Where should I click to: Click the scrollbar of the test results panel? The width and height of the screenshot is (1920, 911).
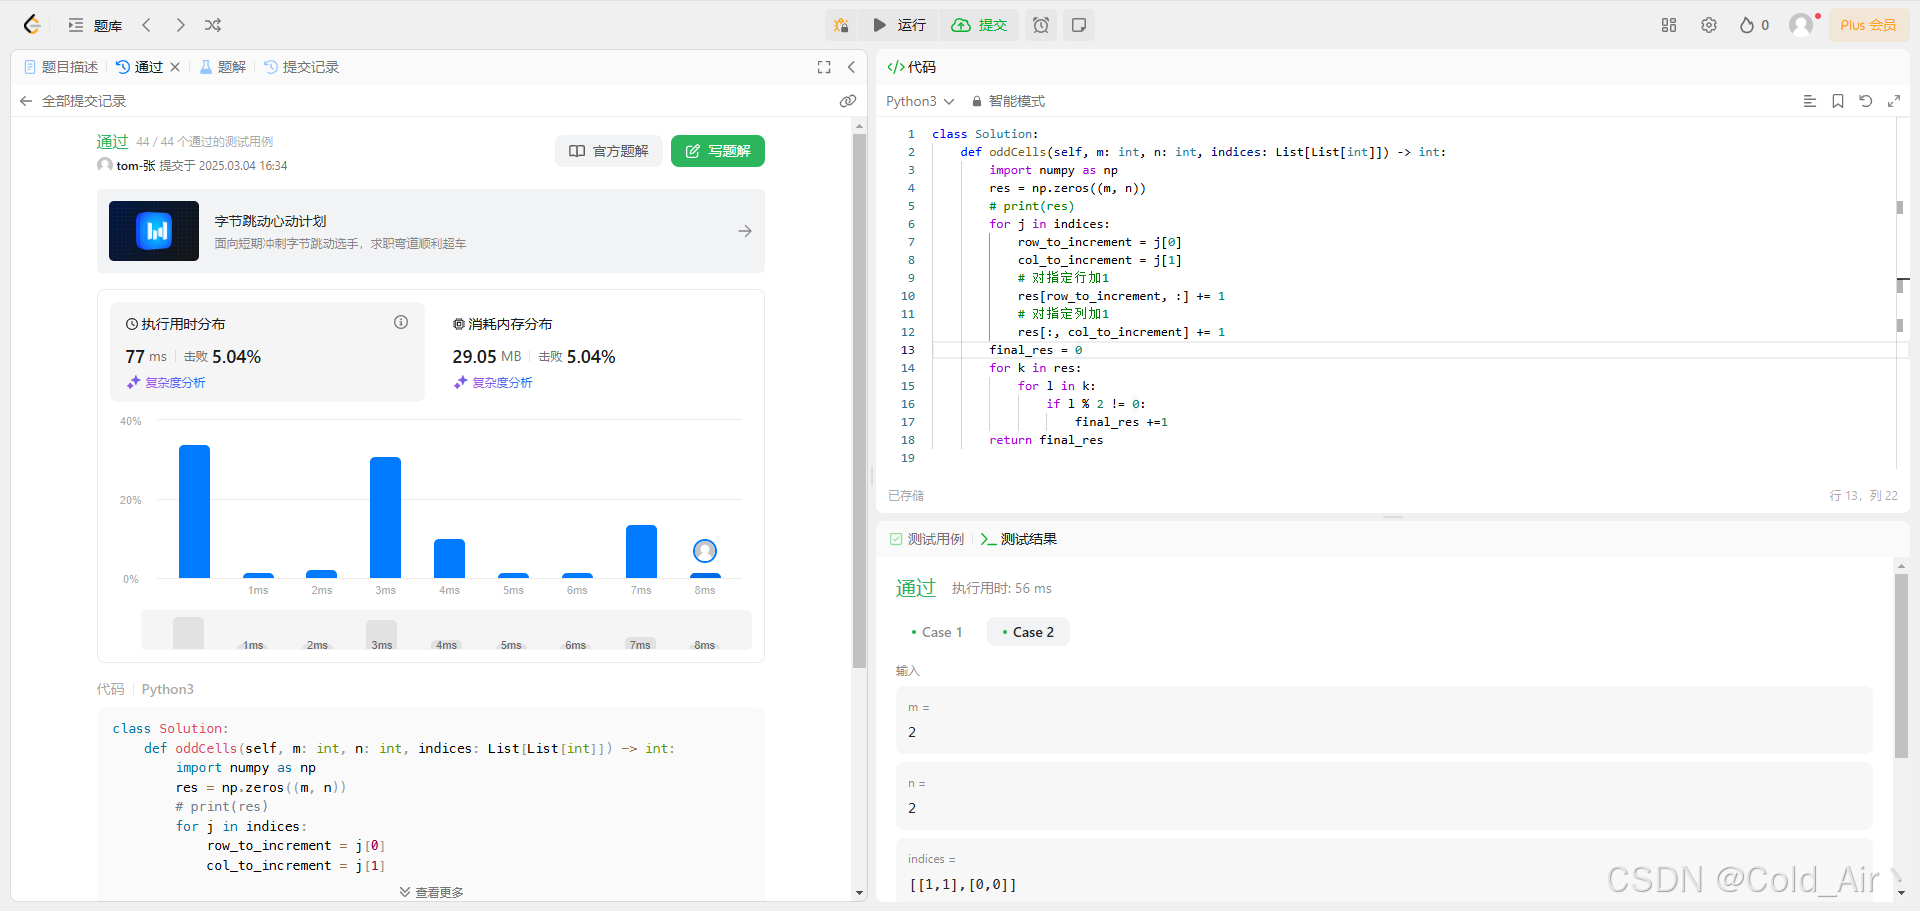1901,665
